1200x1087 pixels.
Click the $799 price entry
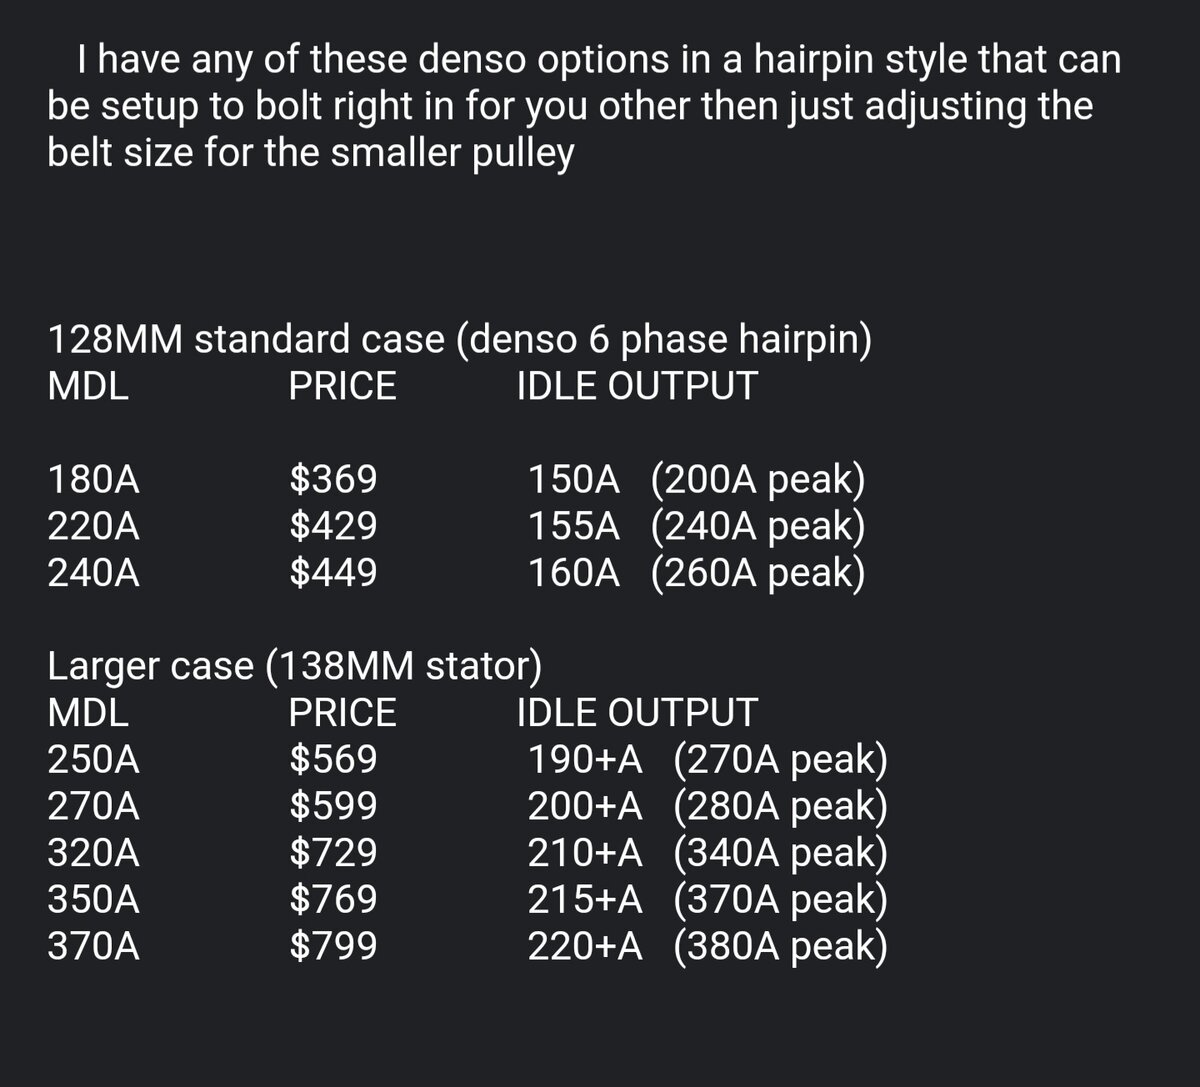333,946
